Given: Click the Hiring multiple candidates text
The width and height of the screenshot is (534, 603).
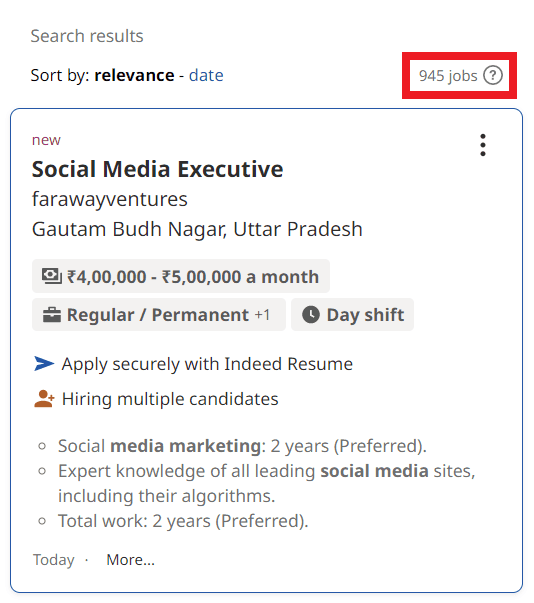Looking at the screenshot, I should pyautogui.click(x=170, y=399).
